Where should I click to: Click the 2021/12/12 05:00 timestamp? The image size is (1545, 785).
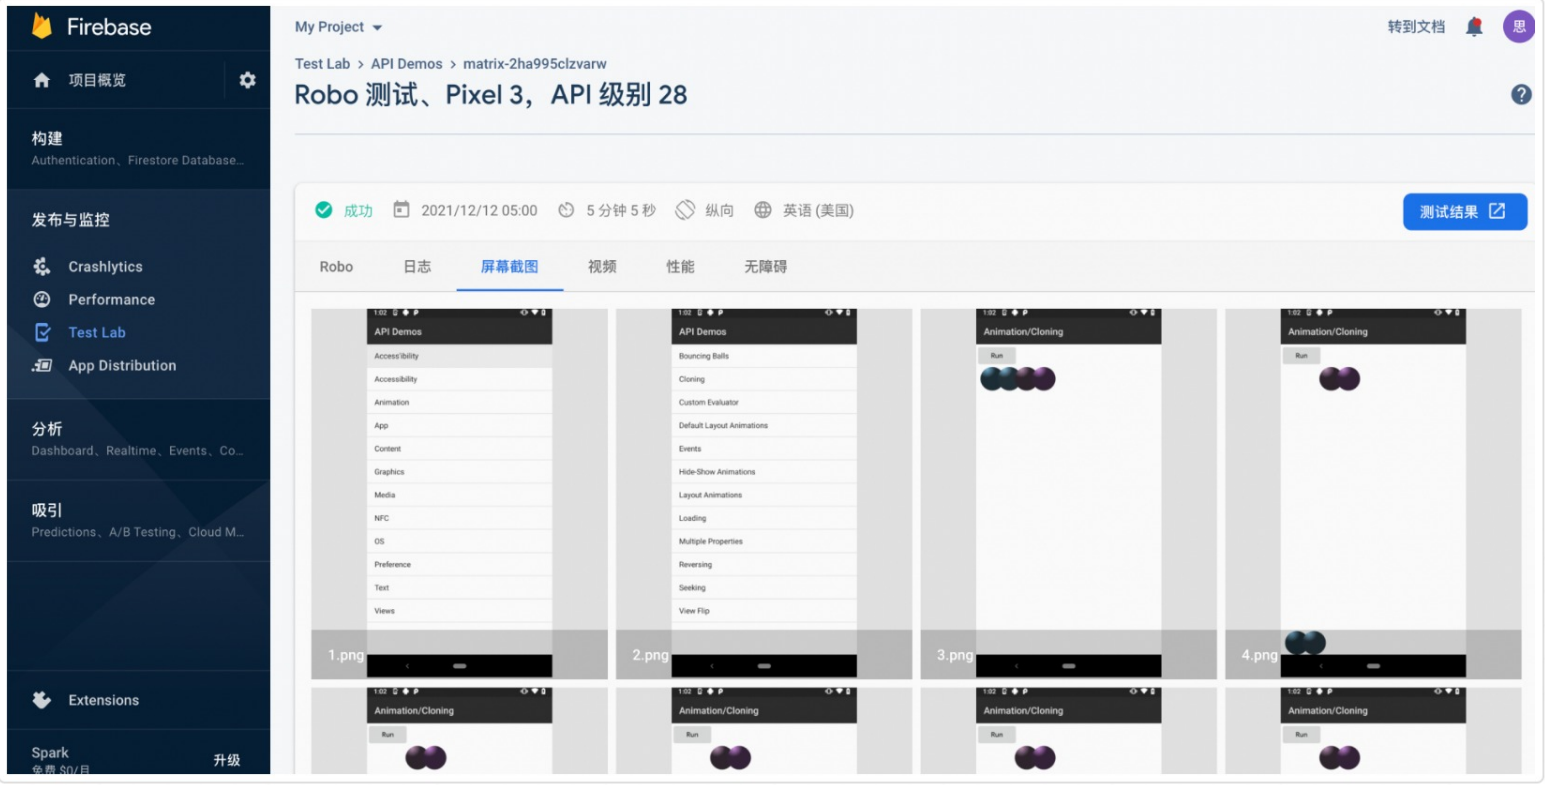point(479,210)
